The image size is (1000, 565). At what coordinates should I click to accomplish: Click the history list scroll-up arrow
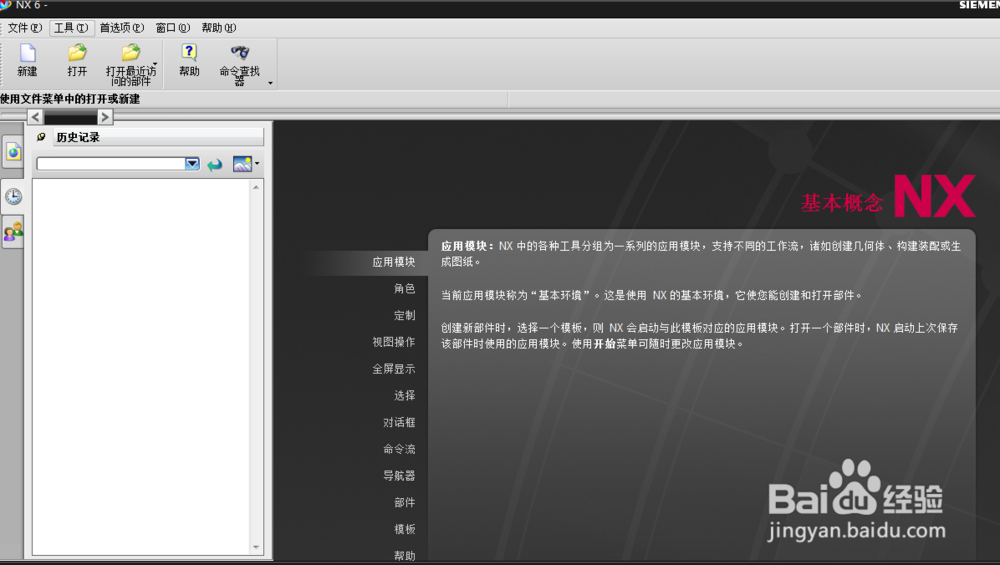point(256,187)
